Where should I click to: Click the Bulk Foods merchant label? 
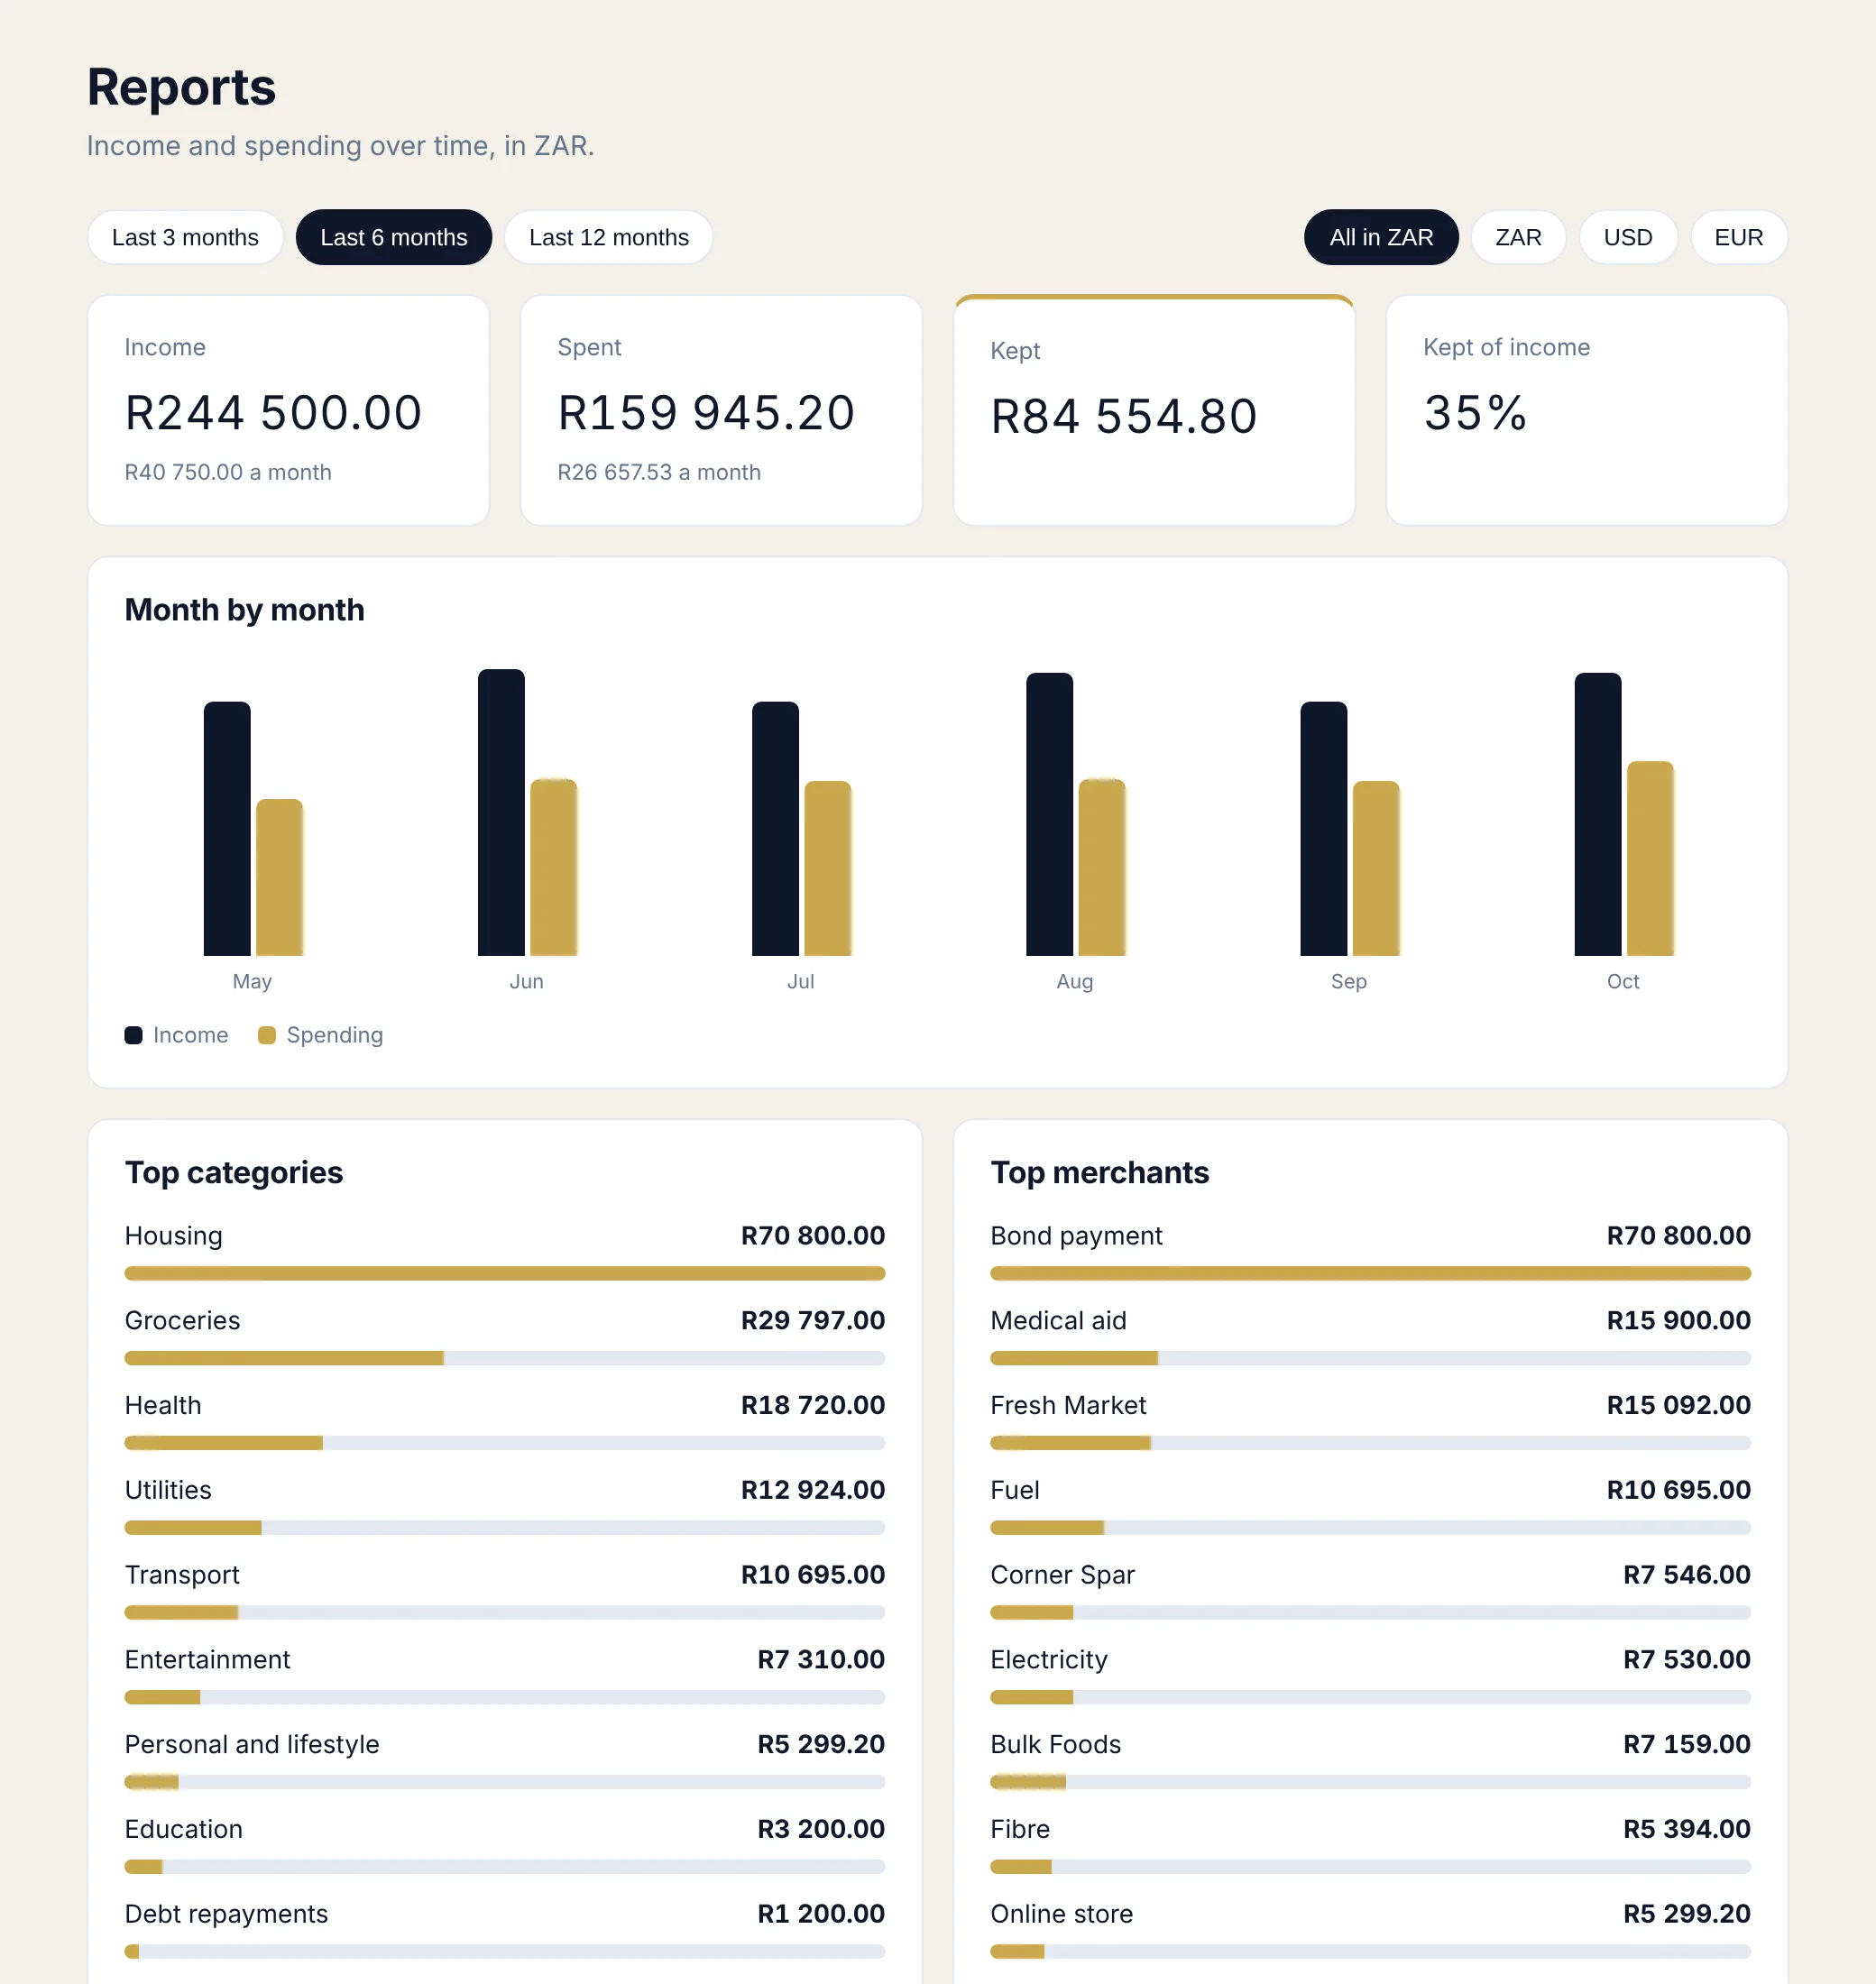1055,1744
